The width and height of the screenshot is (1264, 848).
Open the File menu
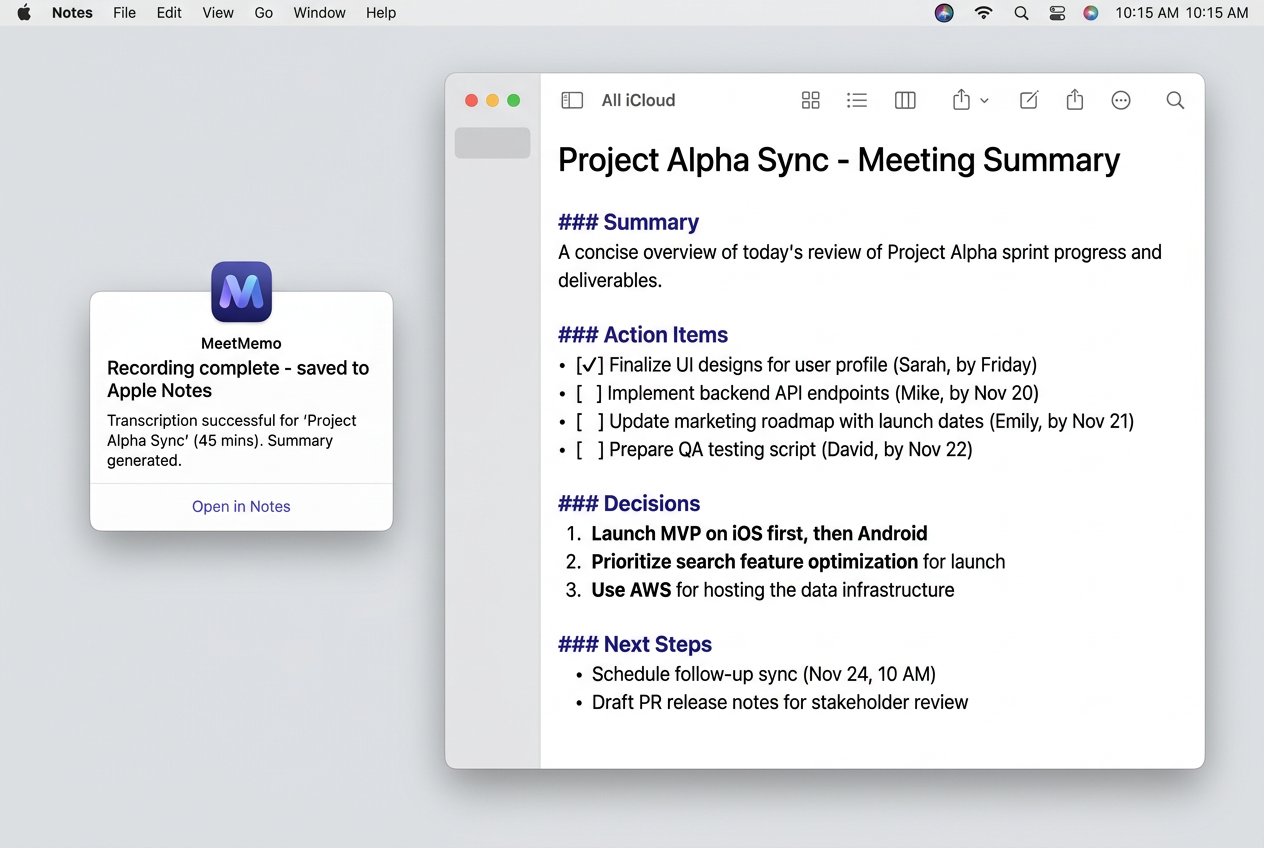click(x=124, y=13)
